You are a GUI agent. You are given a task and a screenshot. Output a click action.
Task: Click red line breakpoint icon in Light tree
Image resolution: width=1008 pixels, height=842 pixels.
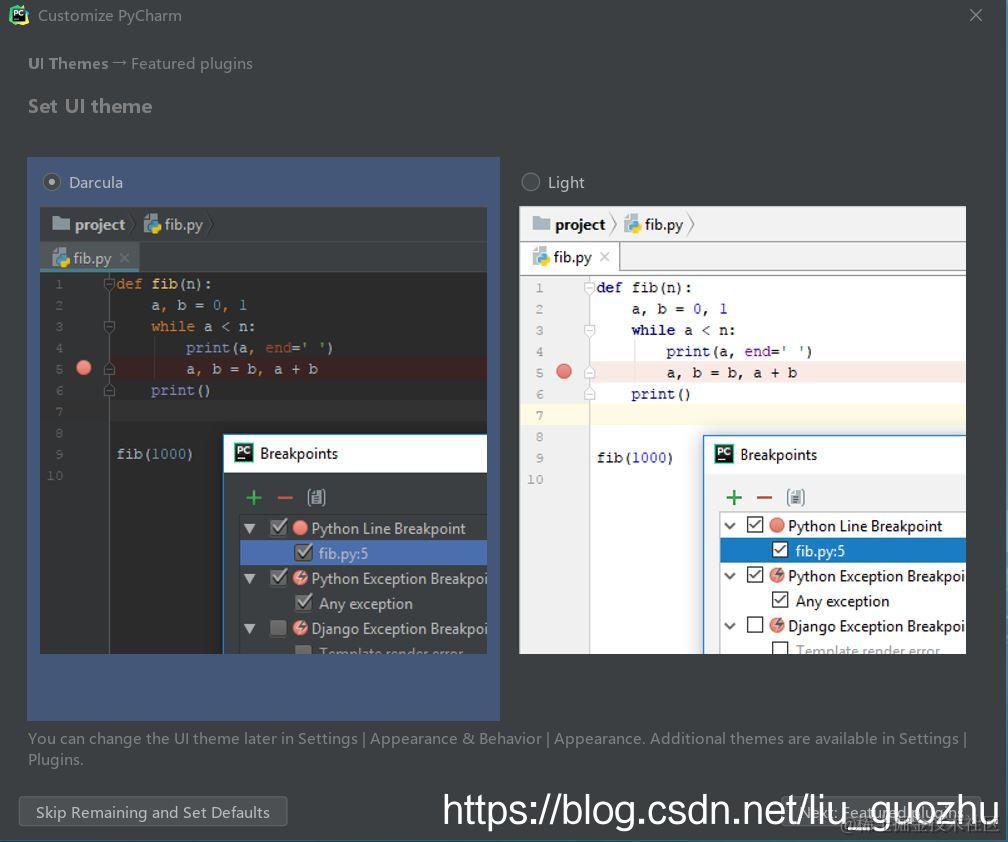[777, 525]
